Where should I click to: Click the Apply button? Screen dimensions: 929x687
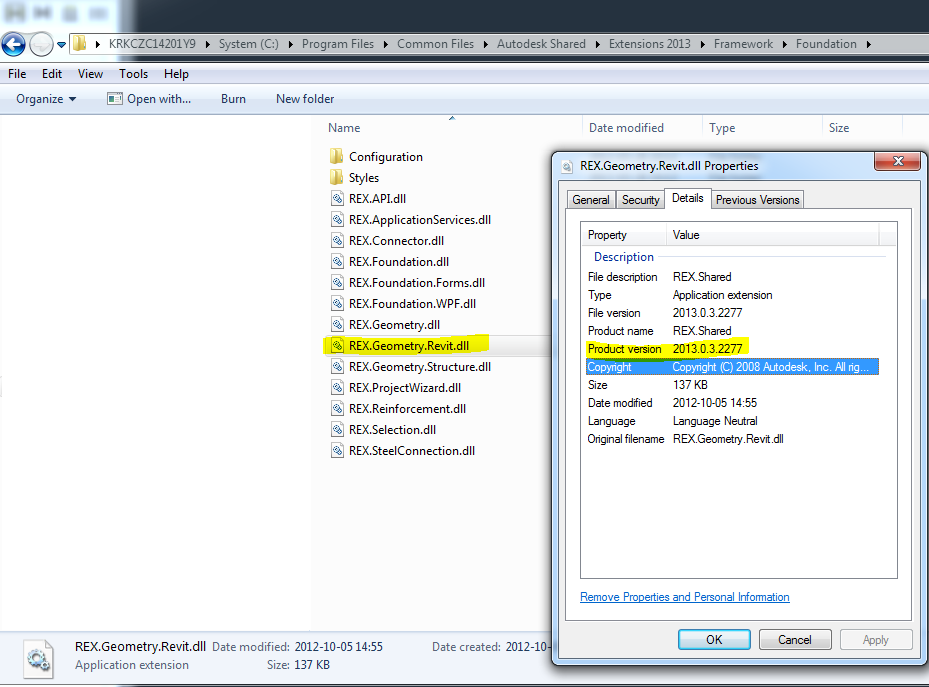point(875,640)
